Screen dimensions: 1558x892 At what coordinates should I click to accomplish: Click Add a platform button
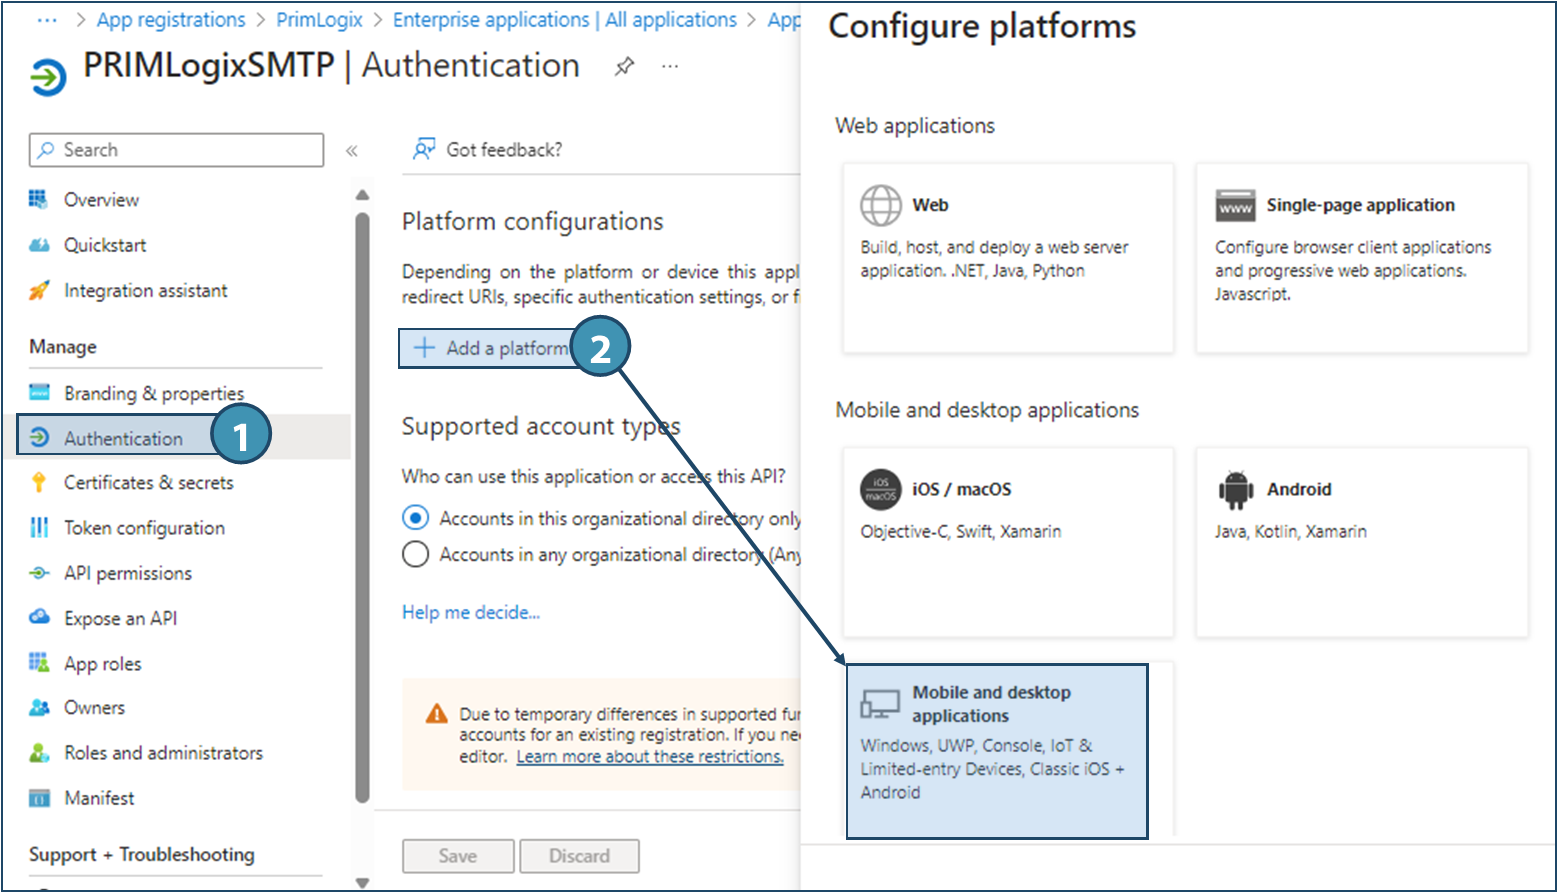[x=492, y=348]
